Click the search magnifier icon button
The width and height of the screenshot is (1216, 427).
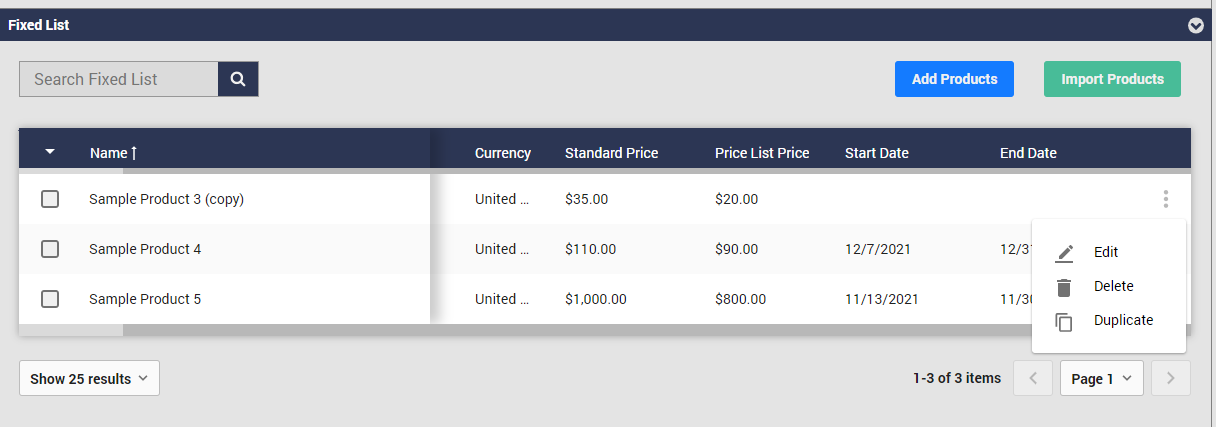pyautogui.click(x=238, y=79)
